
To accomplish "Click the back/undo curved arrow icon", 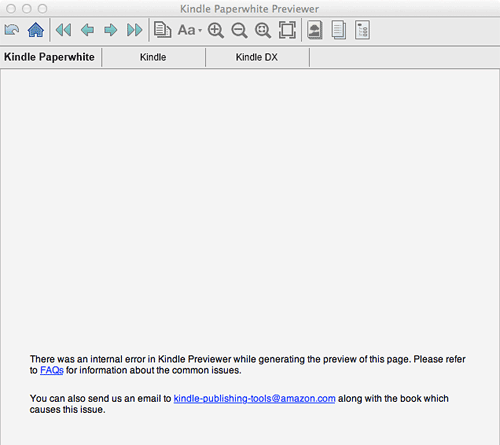I will [12, 30].
